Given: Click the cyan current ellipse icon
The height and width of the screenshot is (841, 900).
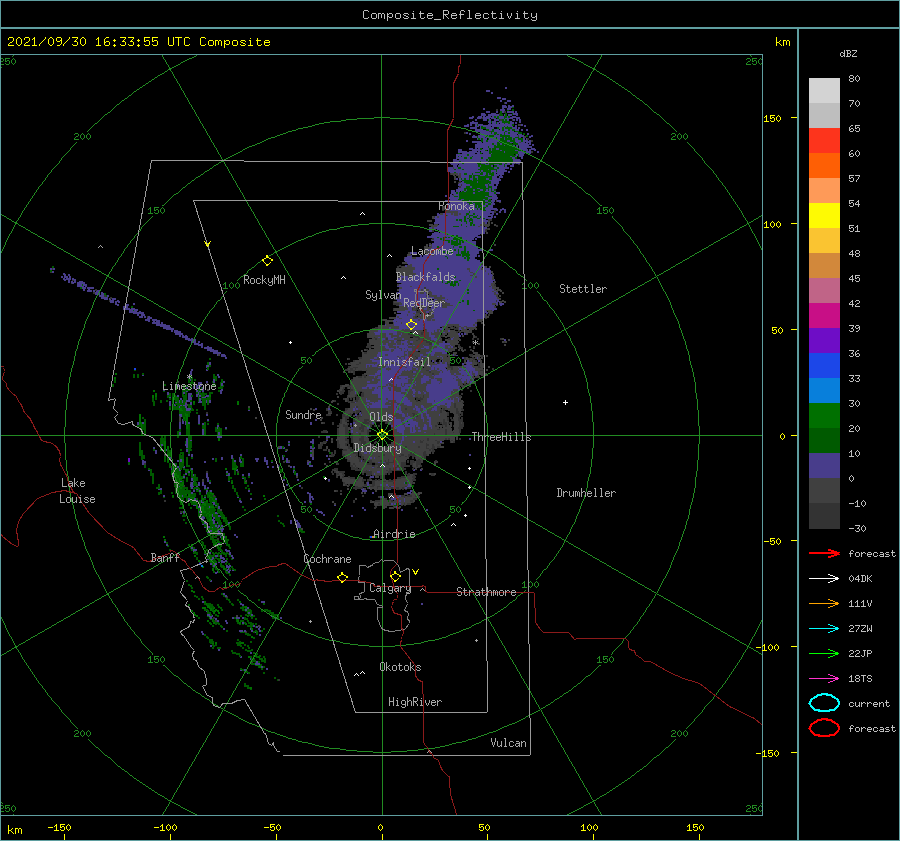Looking at the screenshot, I should [x=824, y=703].
